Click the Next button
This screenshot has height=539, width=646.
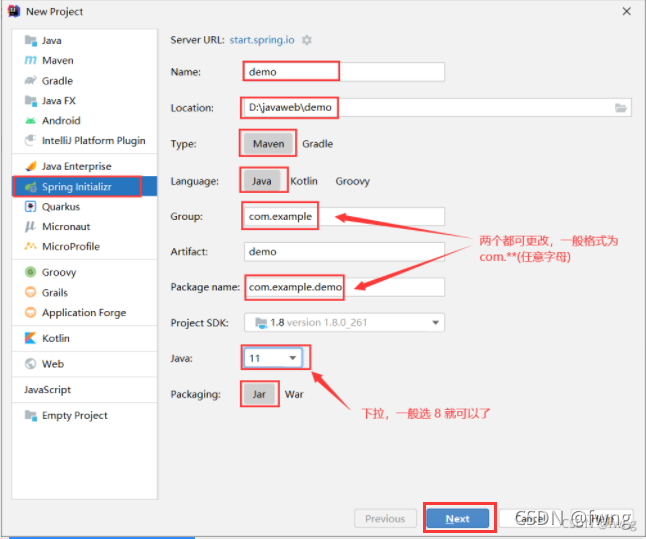tap(458, 518)
